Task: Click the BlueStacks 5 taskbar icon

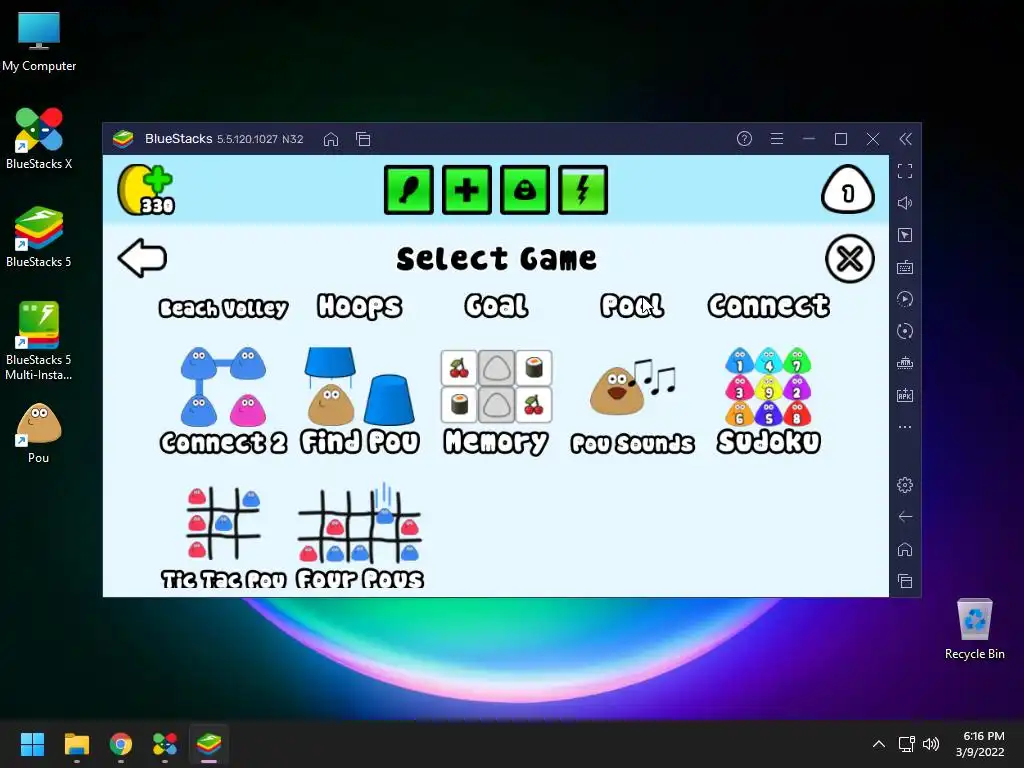Action: click(x=209, y=744)
